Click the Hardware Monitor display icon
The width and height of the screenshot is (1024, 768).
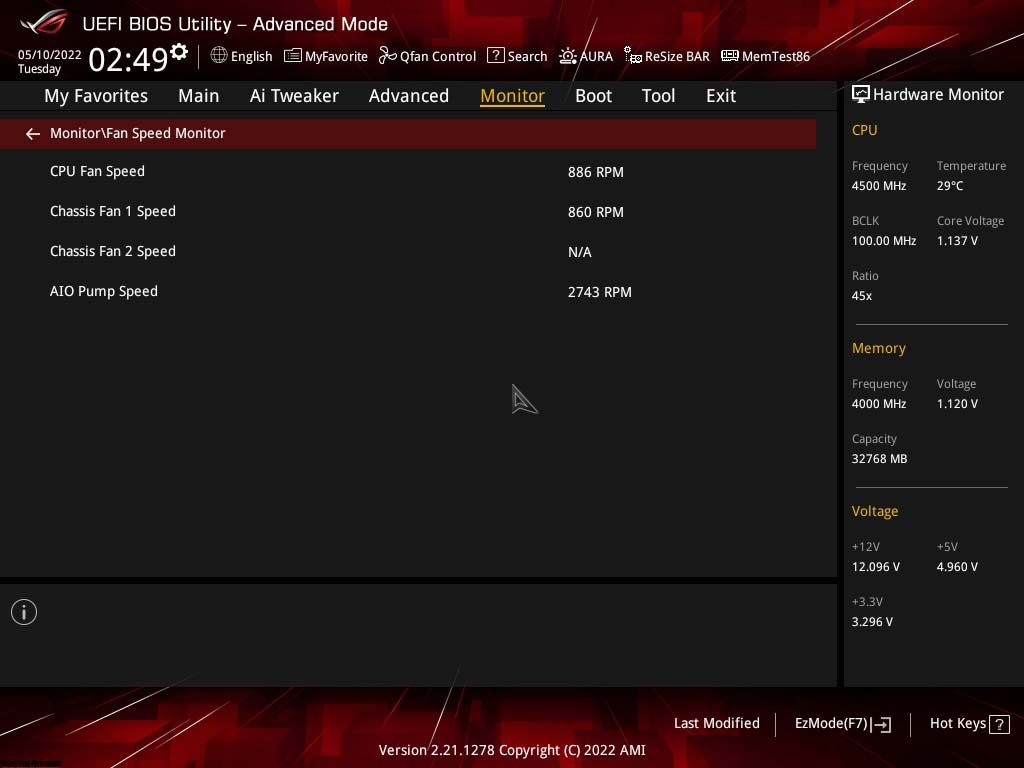pos(861,95)
